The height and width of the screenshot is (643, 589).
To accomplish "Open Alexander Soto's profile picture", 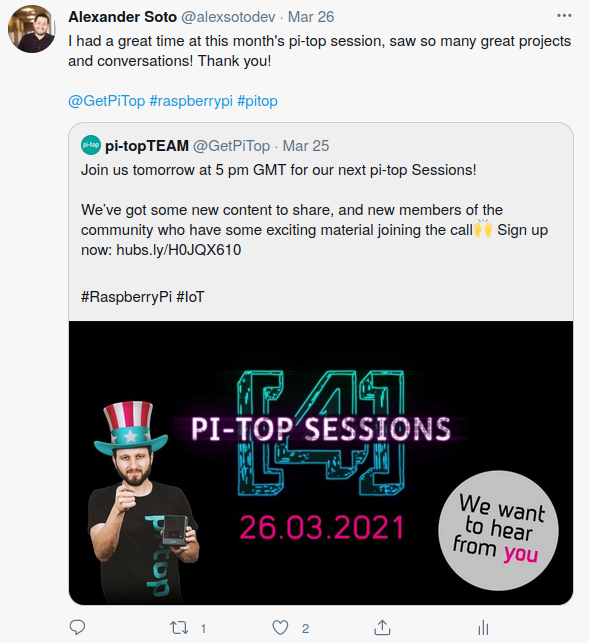I will pyautogui.click(x=32, y=29).
